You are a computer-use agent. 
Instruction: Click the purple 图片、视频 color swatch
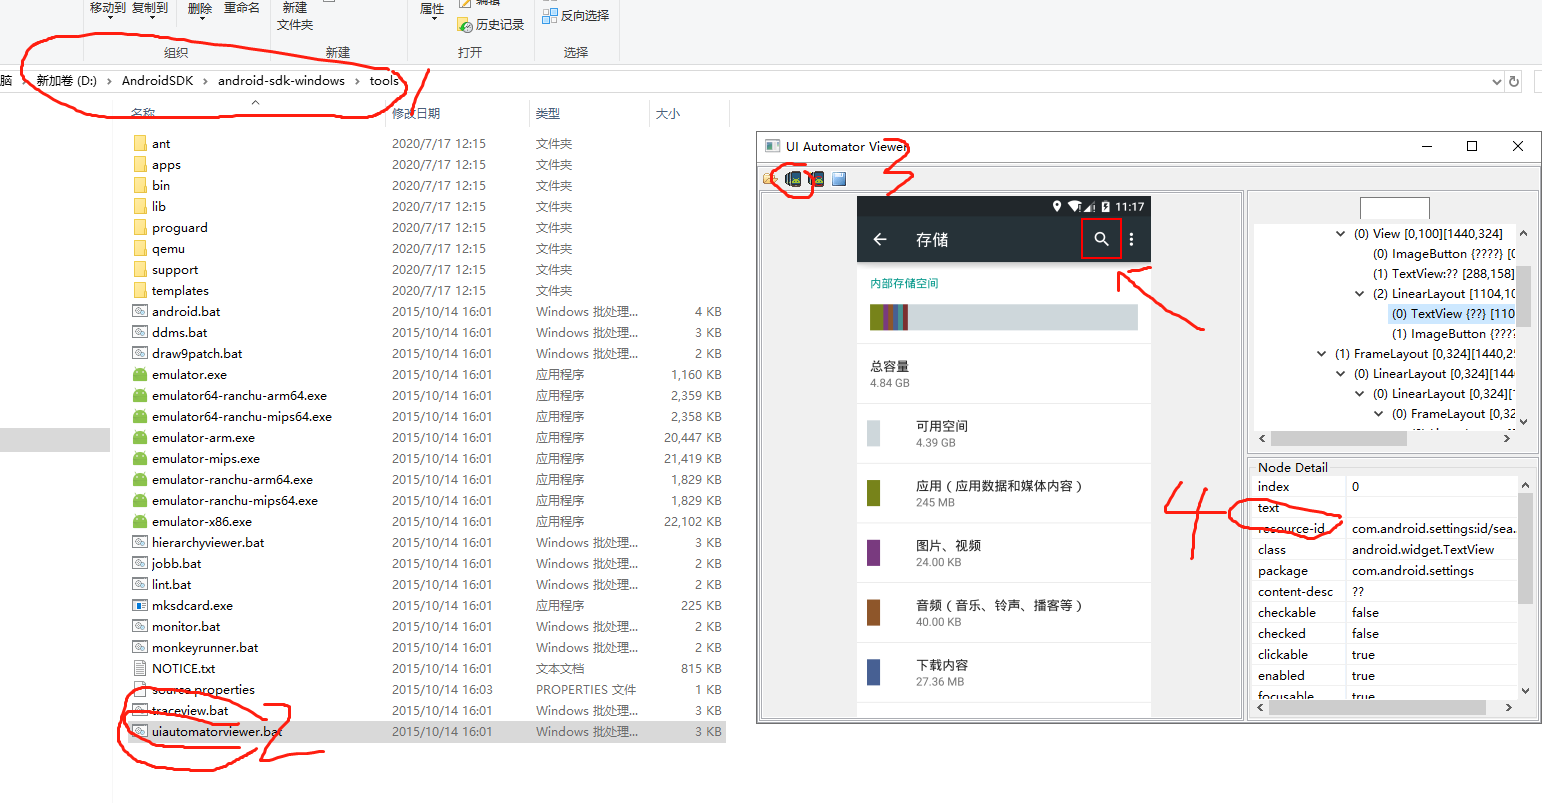pos(873,552)
